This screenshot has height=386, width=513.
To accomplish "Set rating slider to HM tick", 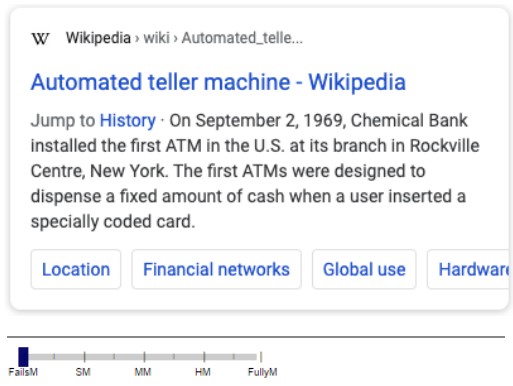I will pyautogui.click(x=204, y=357).
